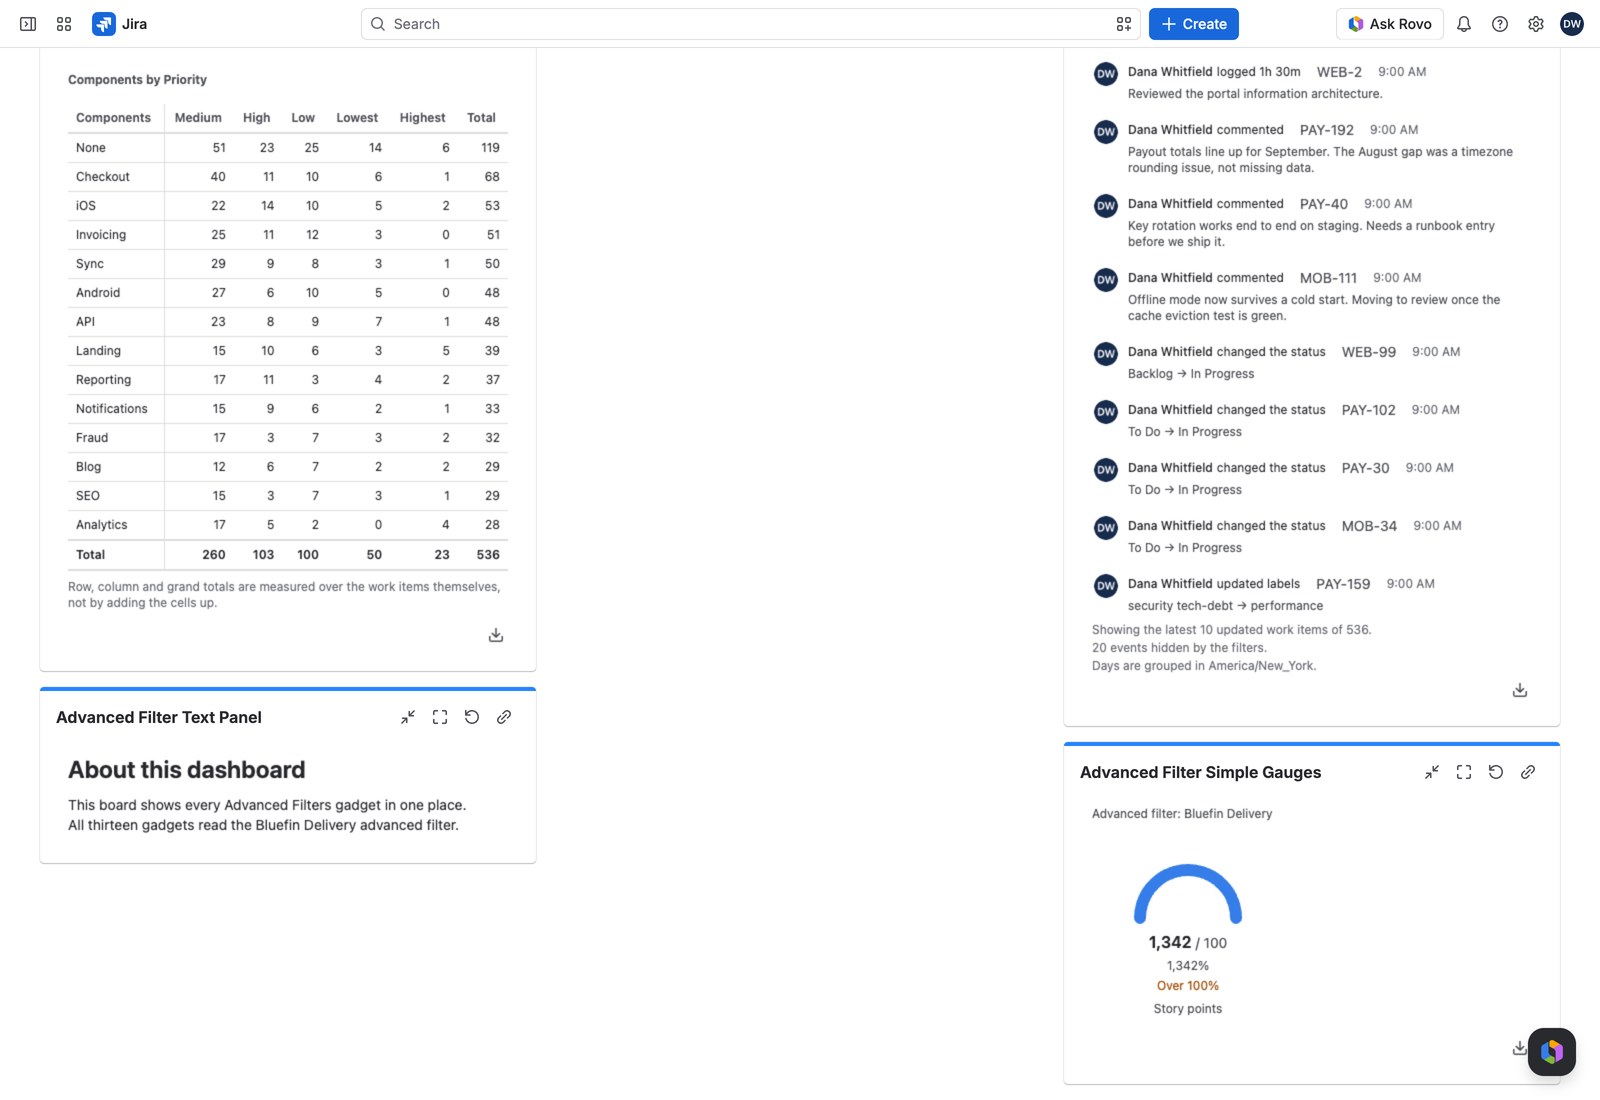Open the floating Rovo chat button
1600x1100 pixels.
(x=1552, y=1052)
